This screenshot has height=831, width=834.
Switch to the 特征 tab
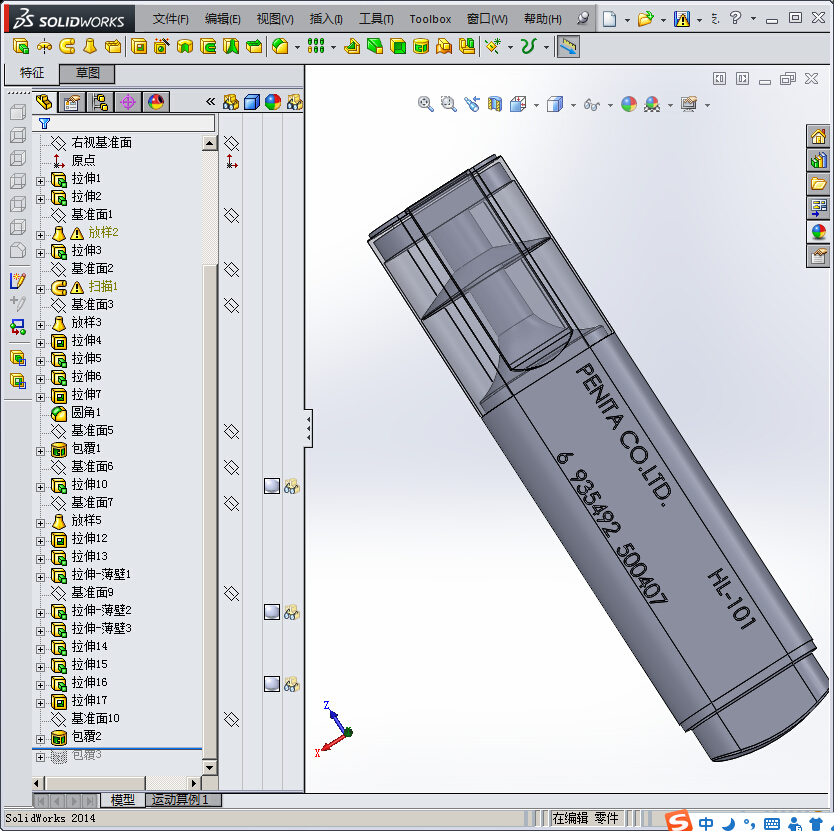point(31,73)
